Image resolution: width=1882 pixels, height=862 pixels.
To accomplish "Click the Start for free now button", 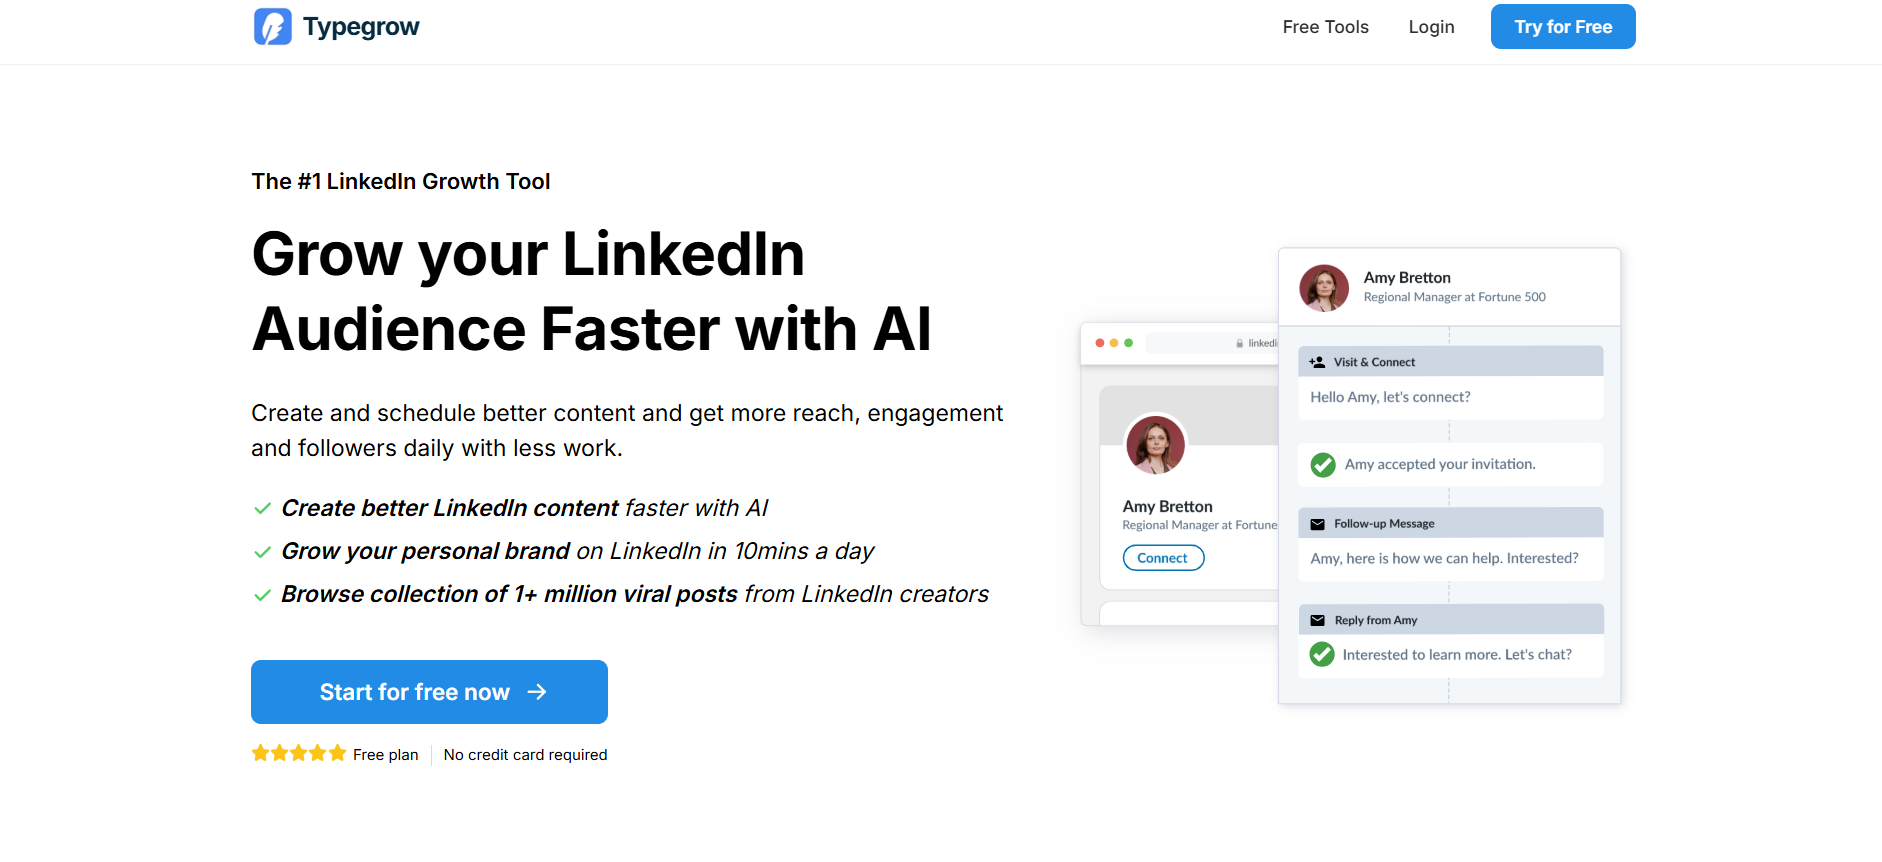I will [x=429, y=692].
